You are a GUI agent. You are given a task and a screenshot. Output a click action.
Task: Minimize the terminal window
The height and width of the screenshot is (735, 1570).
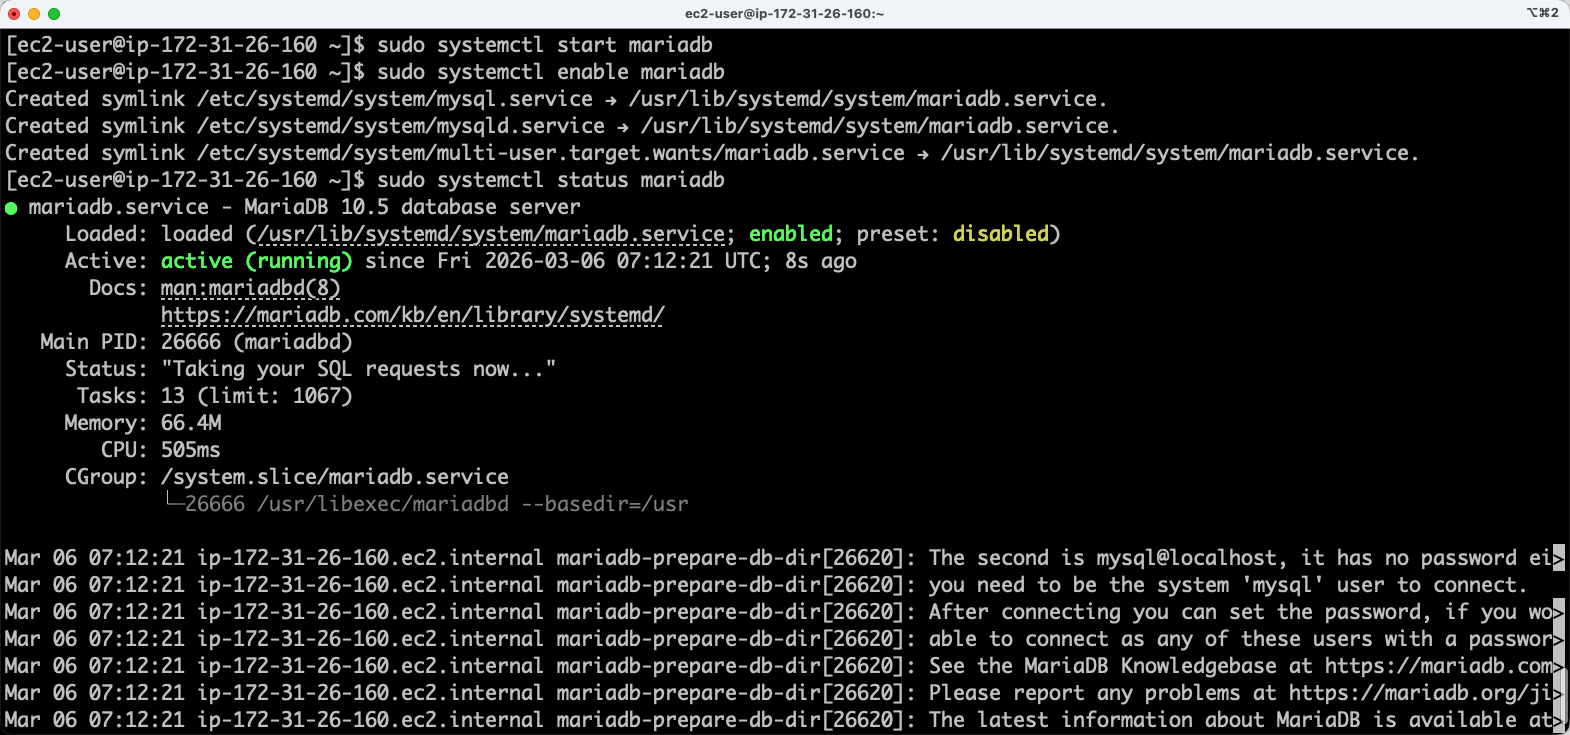[34, 14]
